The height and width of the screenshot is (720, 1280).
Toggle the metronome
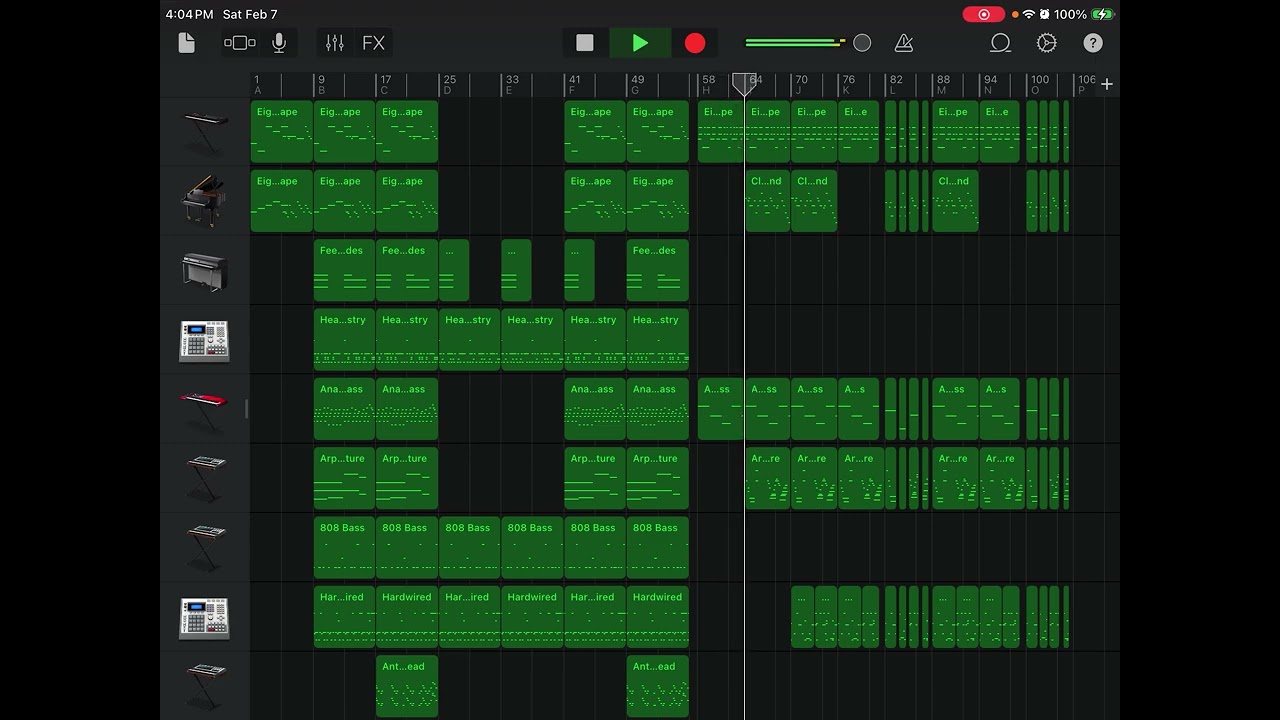pos(904,43)
